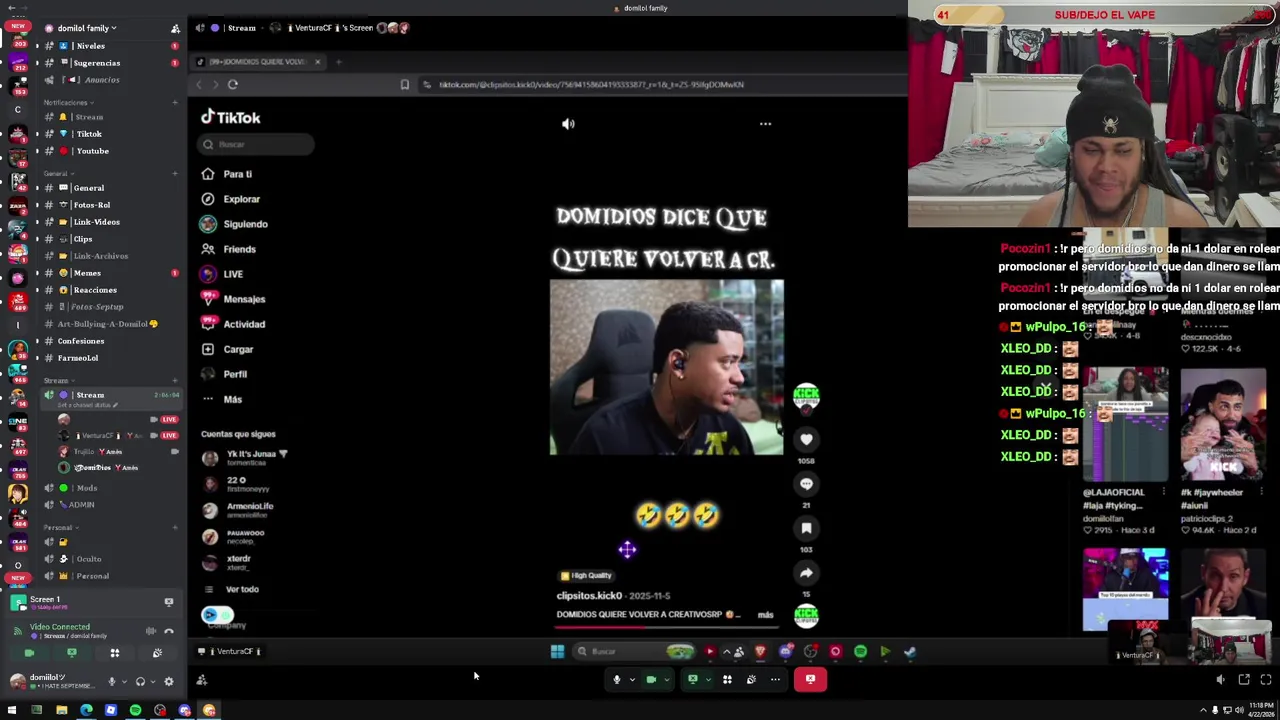Add a channel to the Personal category
Screen dimensions: 1280x720
tap(175, 528)
